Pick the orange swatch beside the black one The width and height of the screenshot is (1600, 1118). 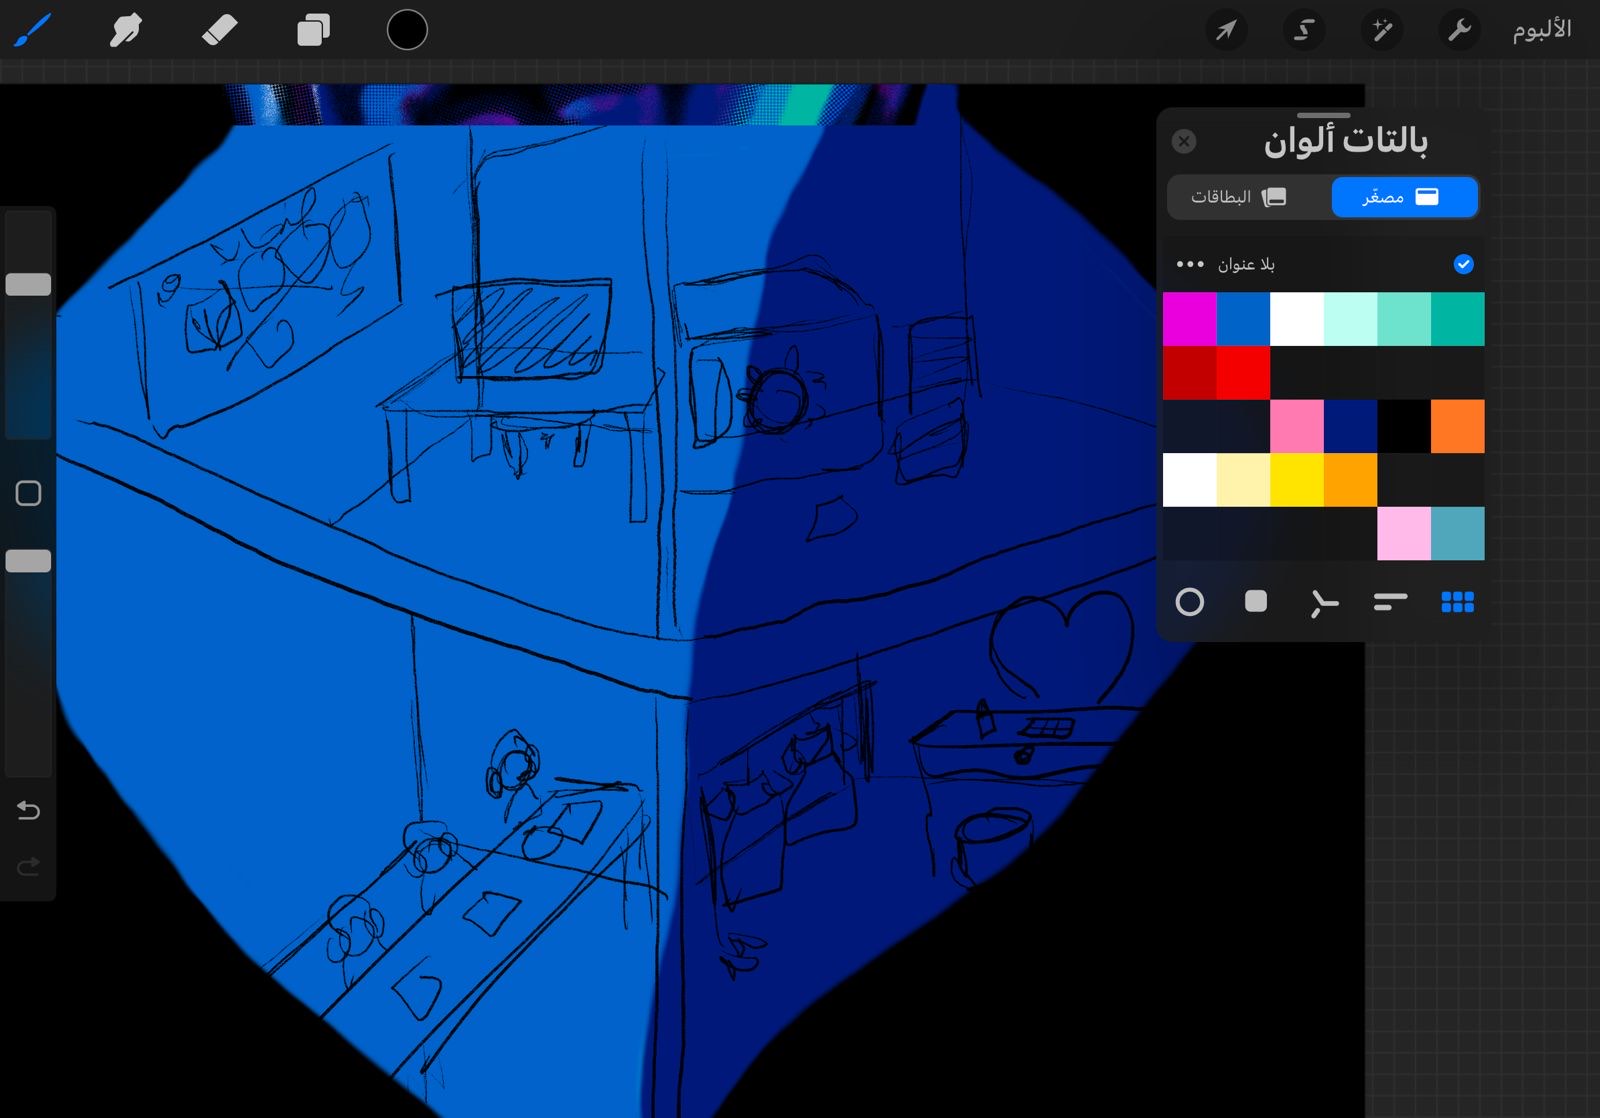(1458, 426)
